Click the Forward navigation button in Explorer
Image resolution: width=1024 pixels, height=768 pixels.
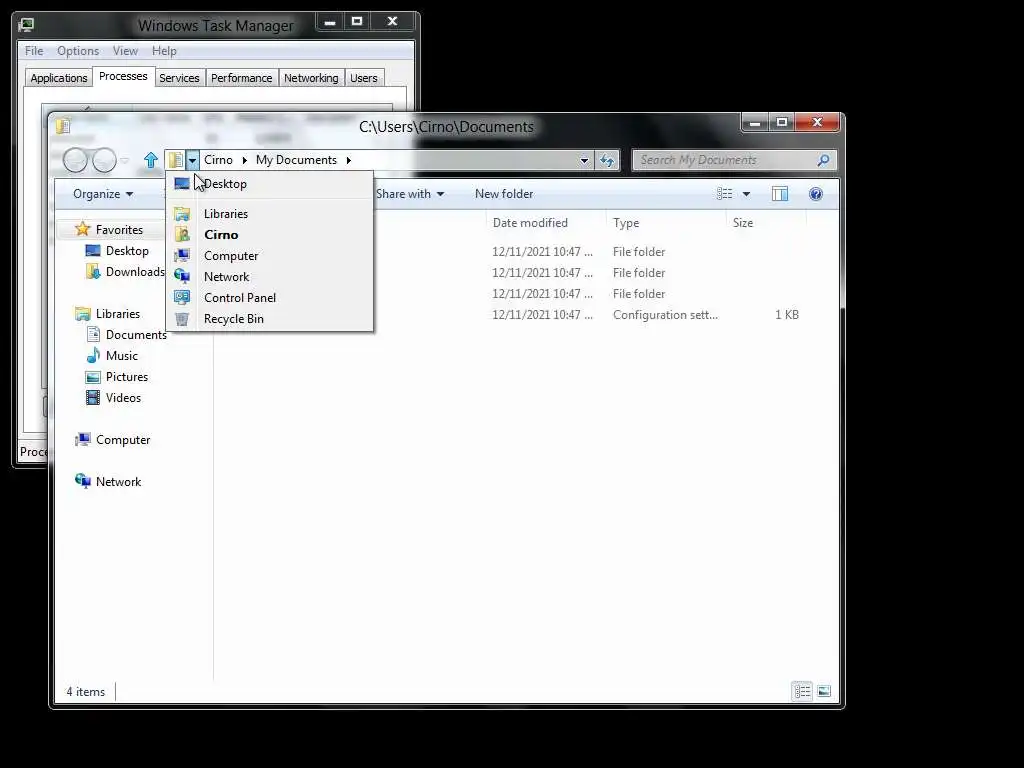pos(104,160)
